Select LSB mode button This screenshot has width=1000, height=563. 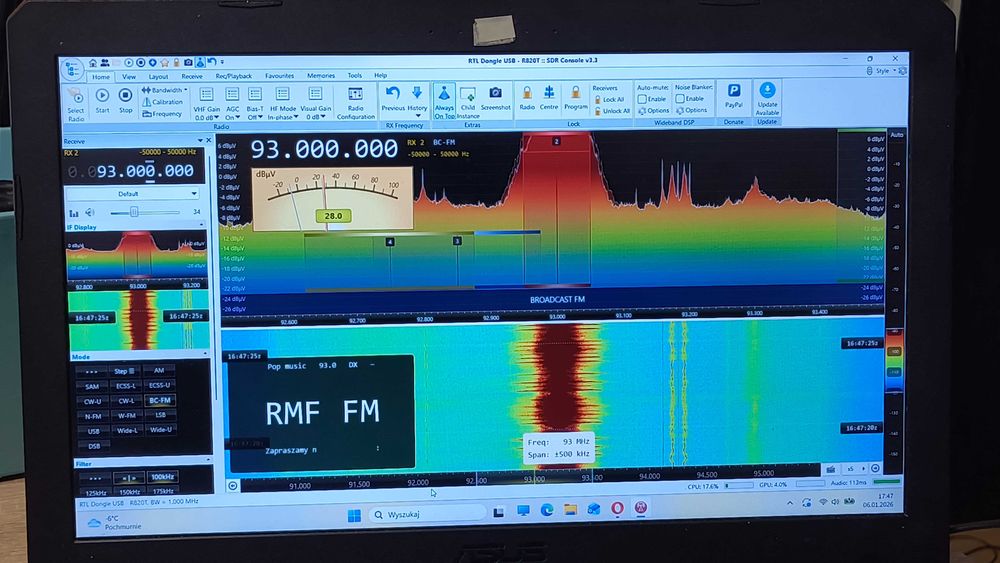coord(159,415)
